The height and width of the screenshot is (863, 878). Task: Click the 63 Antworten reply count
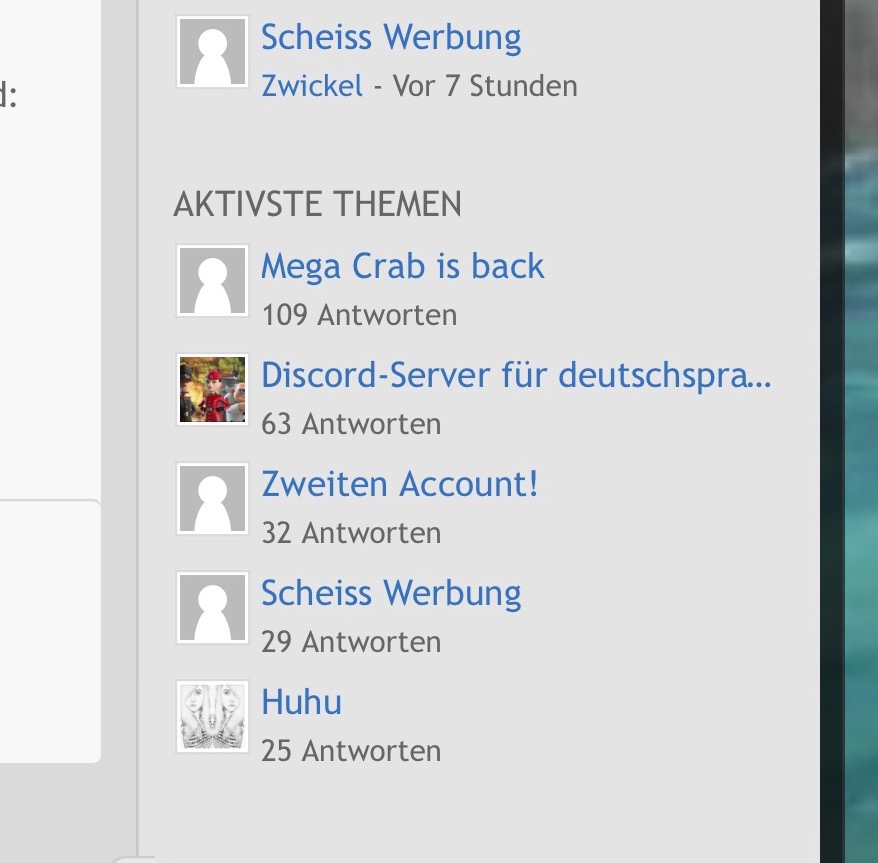click(x=351, y=424)
